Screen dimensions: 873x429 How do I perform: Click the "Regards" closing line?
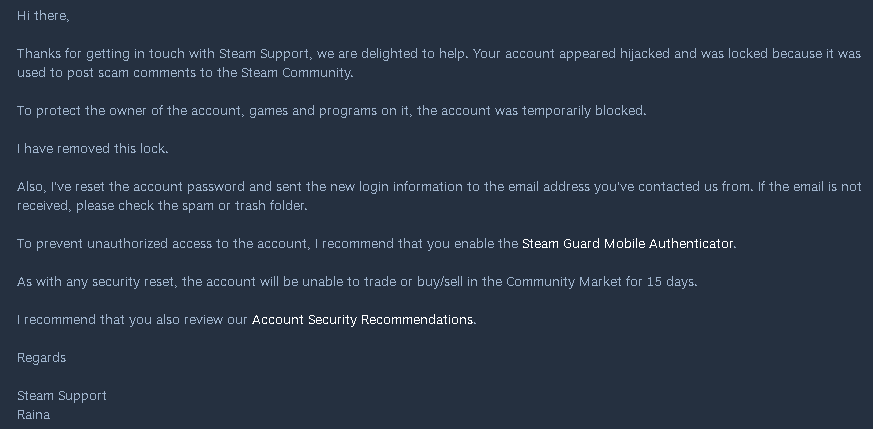(x=41, y=357)
